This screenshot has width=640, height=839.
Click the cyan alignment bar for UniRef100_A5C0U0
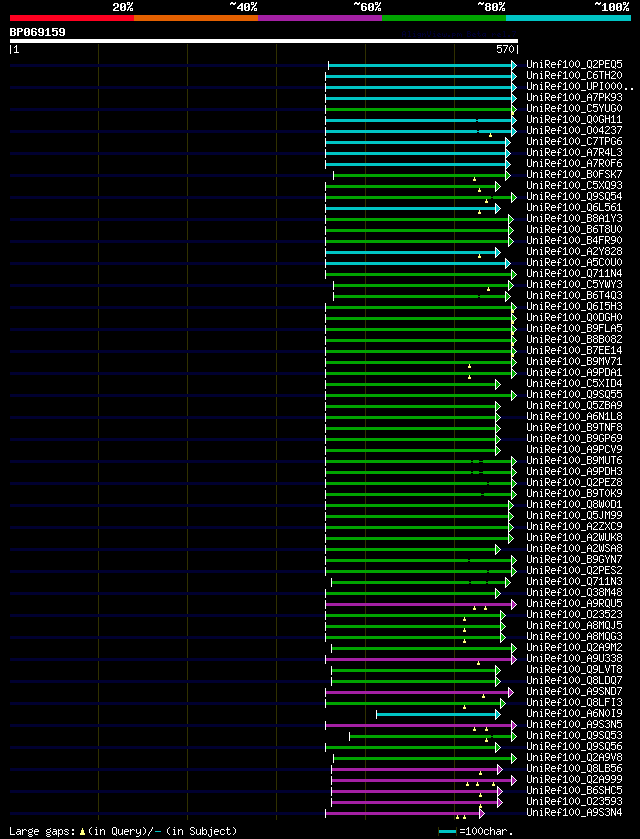pos(418,263)
